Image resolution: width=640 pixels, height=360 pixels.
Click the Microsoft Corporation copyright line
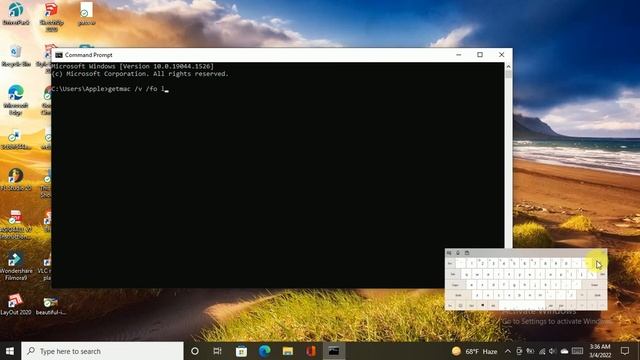[140, 74]
